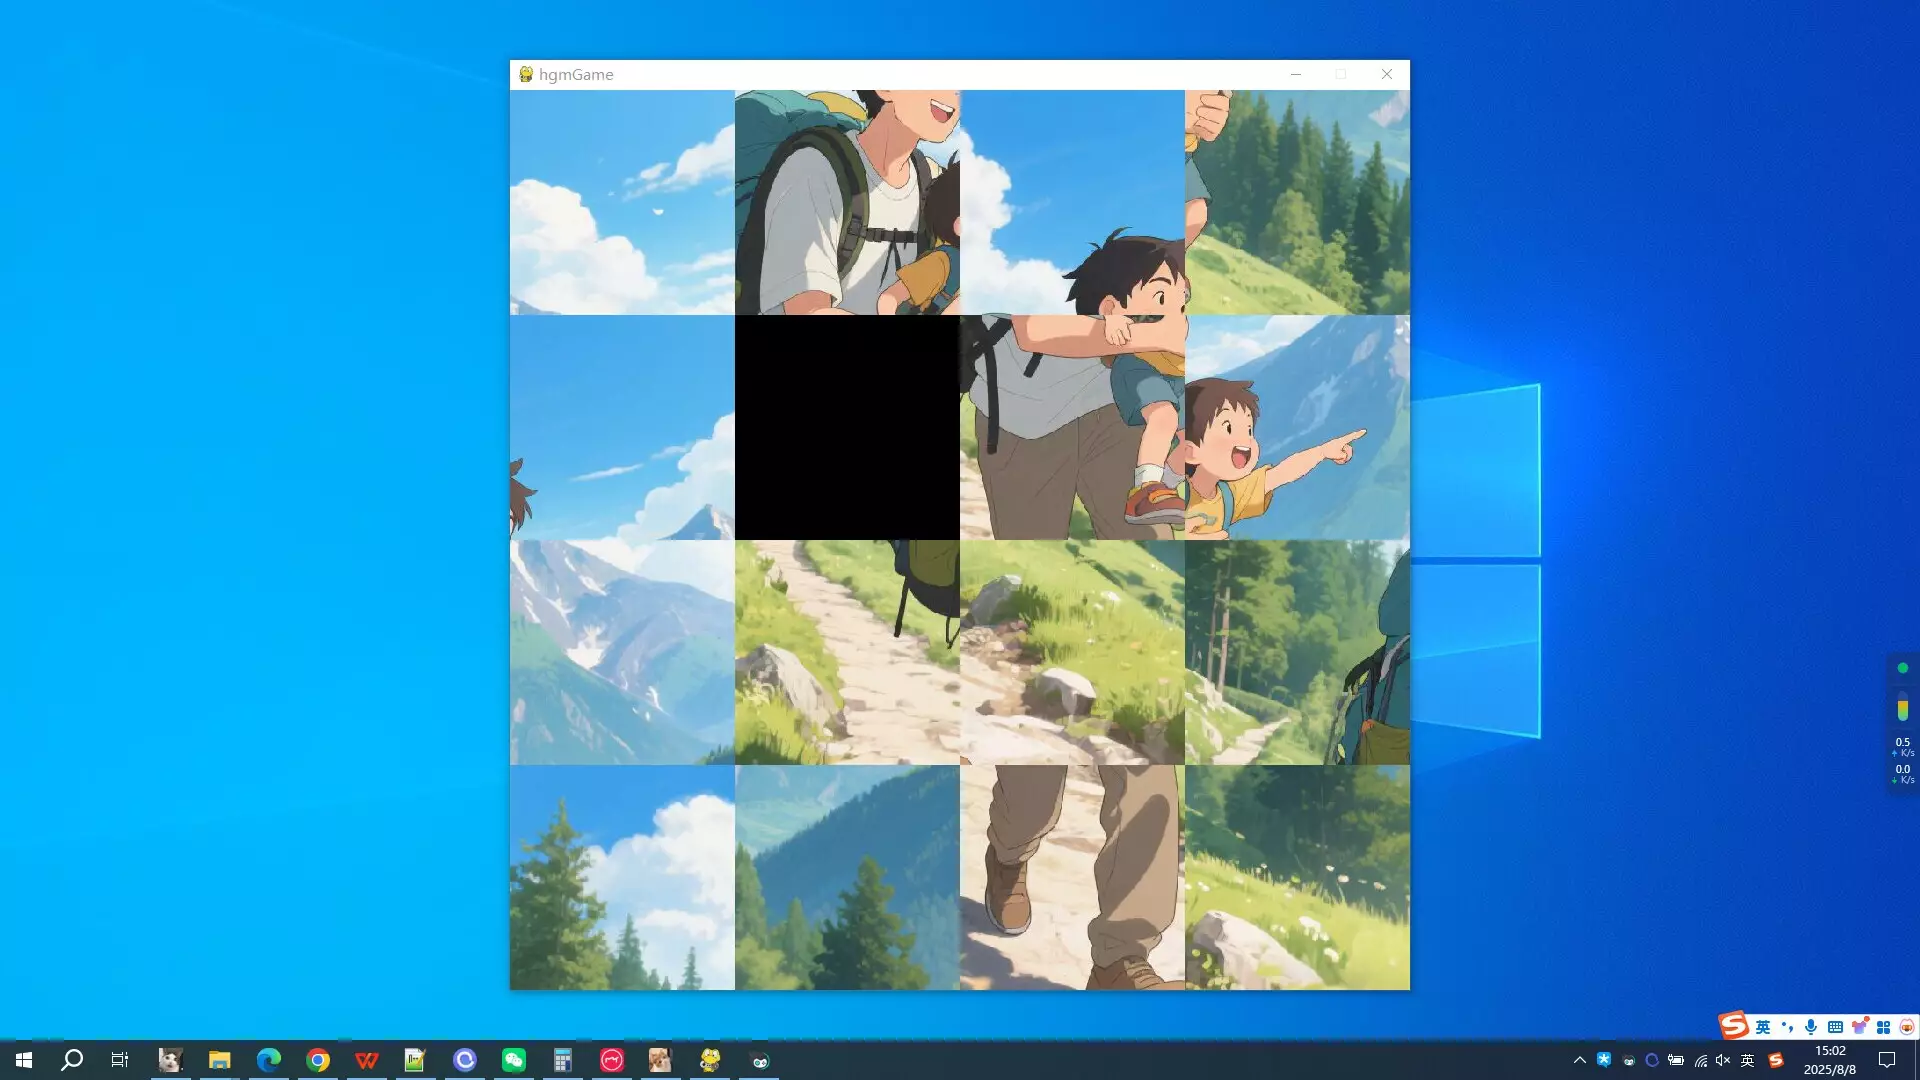
Task: Open the Calculator taskbar icon
Action: pyautogui.click(x=563, y=1060)
